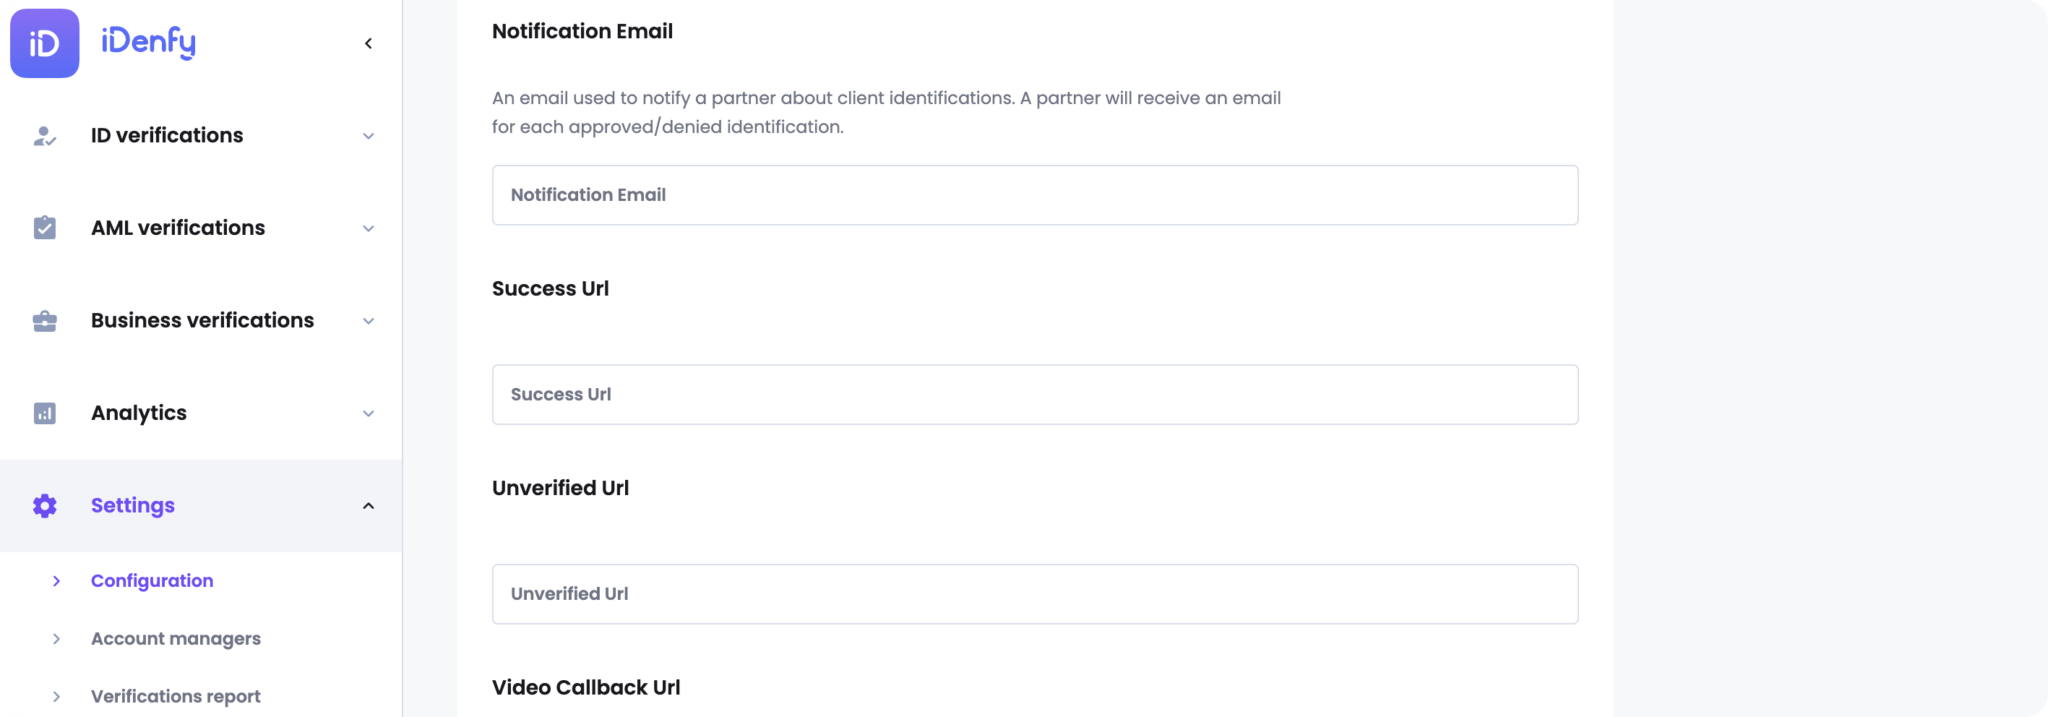Collapse the Settings section chevron

point(368,506)
